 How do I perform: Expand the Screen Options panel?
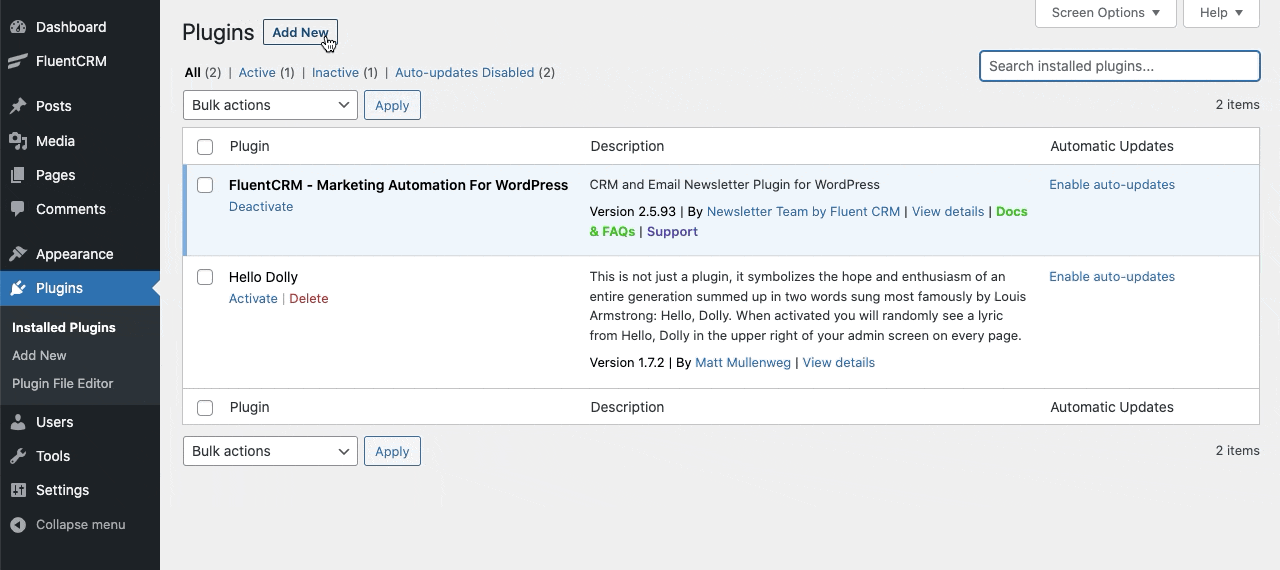(1106, 13)
